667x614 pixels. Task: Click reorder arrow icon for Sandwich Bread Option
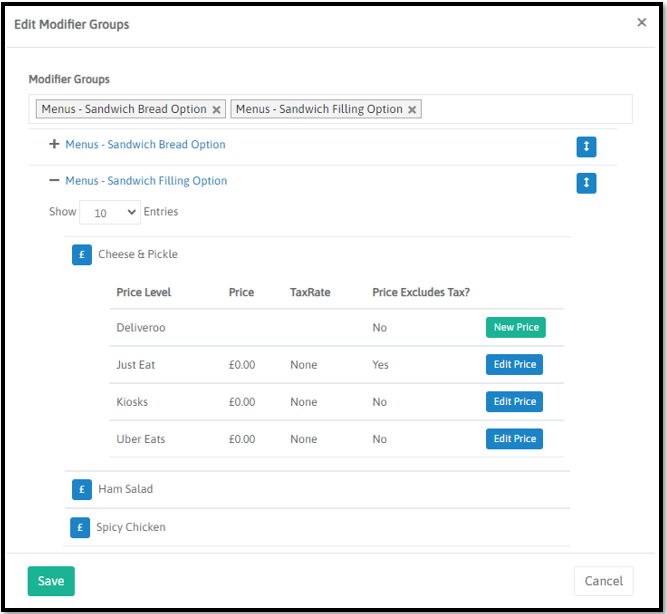point(586,147)
